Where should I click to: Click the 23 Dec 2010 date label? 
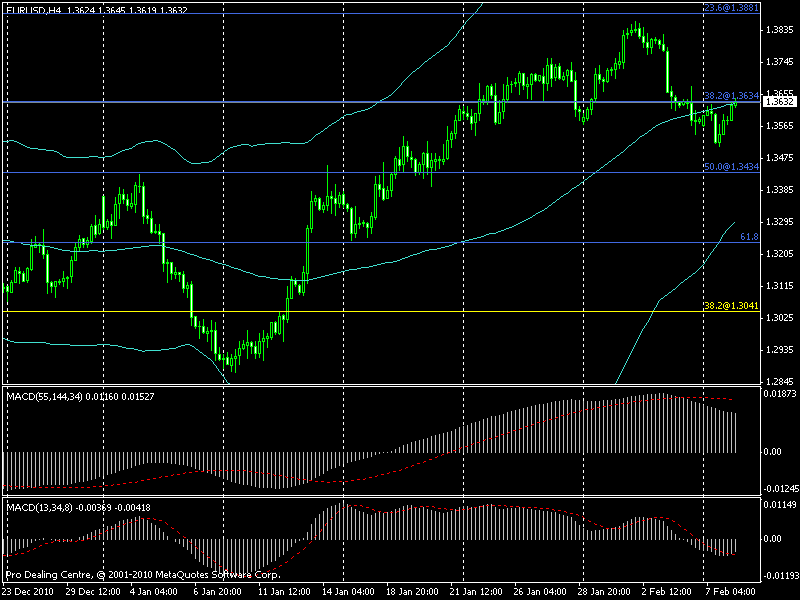pos(27,592)
